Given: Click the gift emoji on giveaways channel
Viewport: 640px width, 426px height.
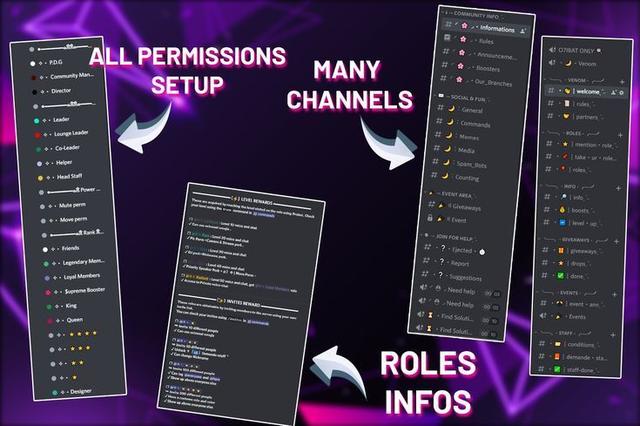Looking at the screenshot, I should (562, 250).
